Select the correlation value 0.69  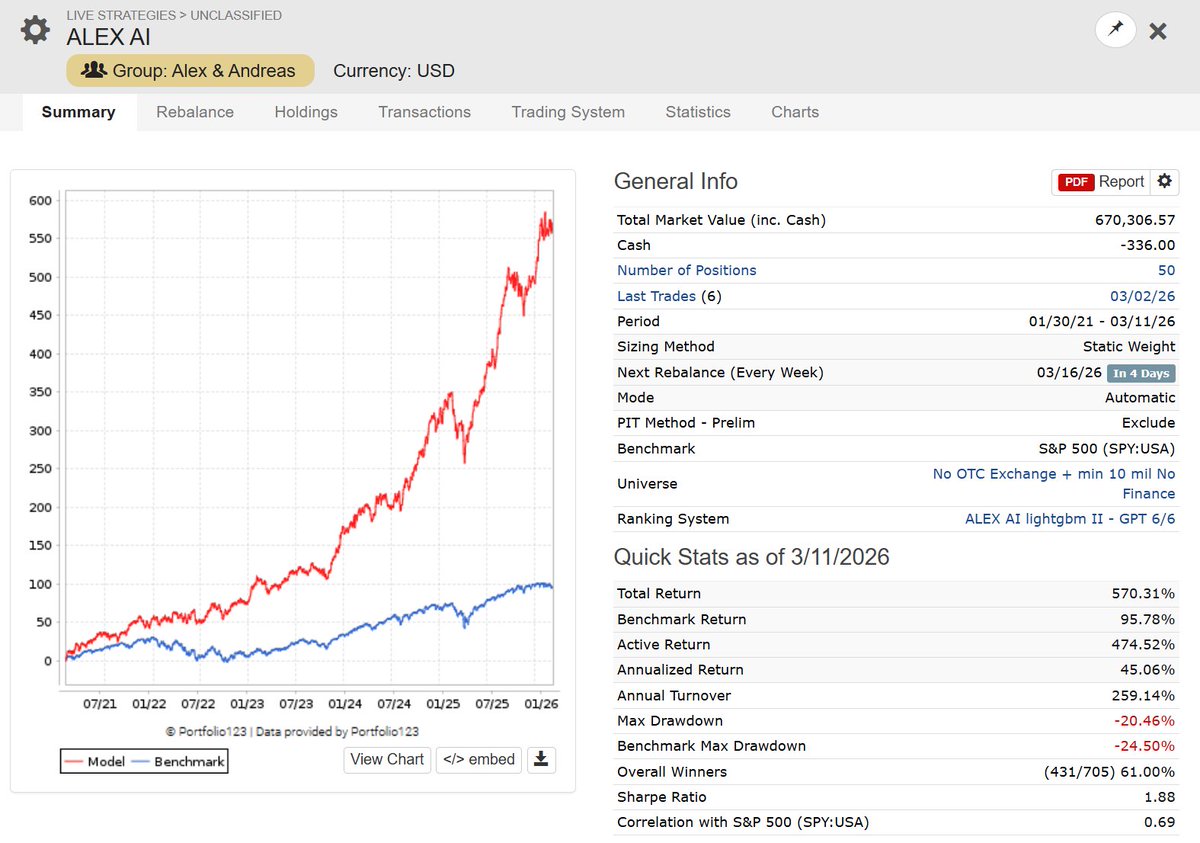(x=1160, y=822)
